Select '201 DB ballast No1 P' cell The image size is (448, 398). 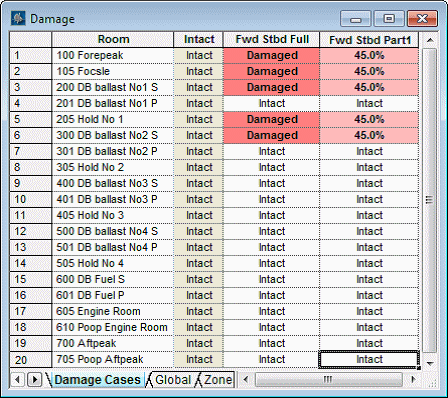point(113,103)
